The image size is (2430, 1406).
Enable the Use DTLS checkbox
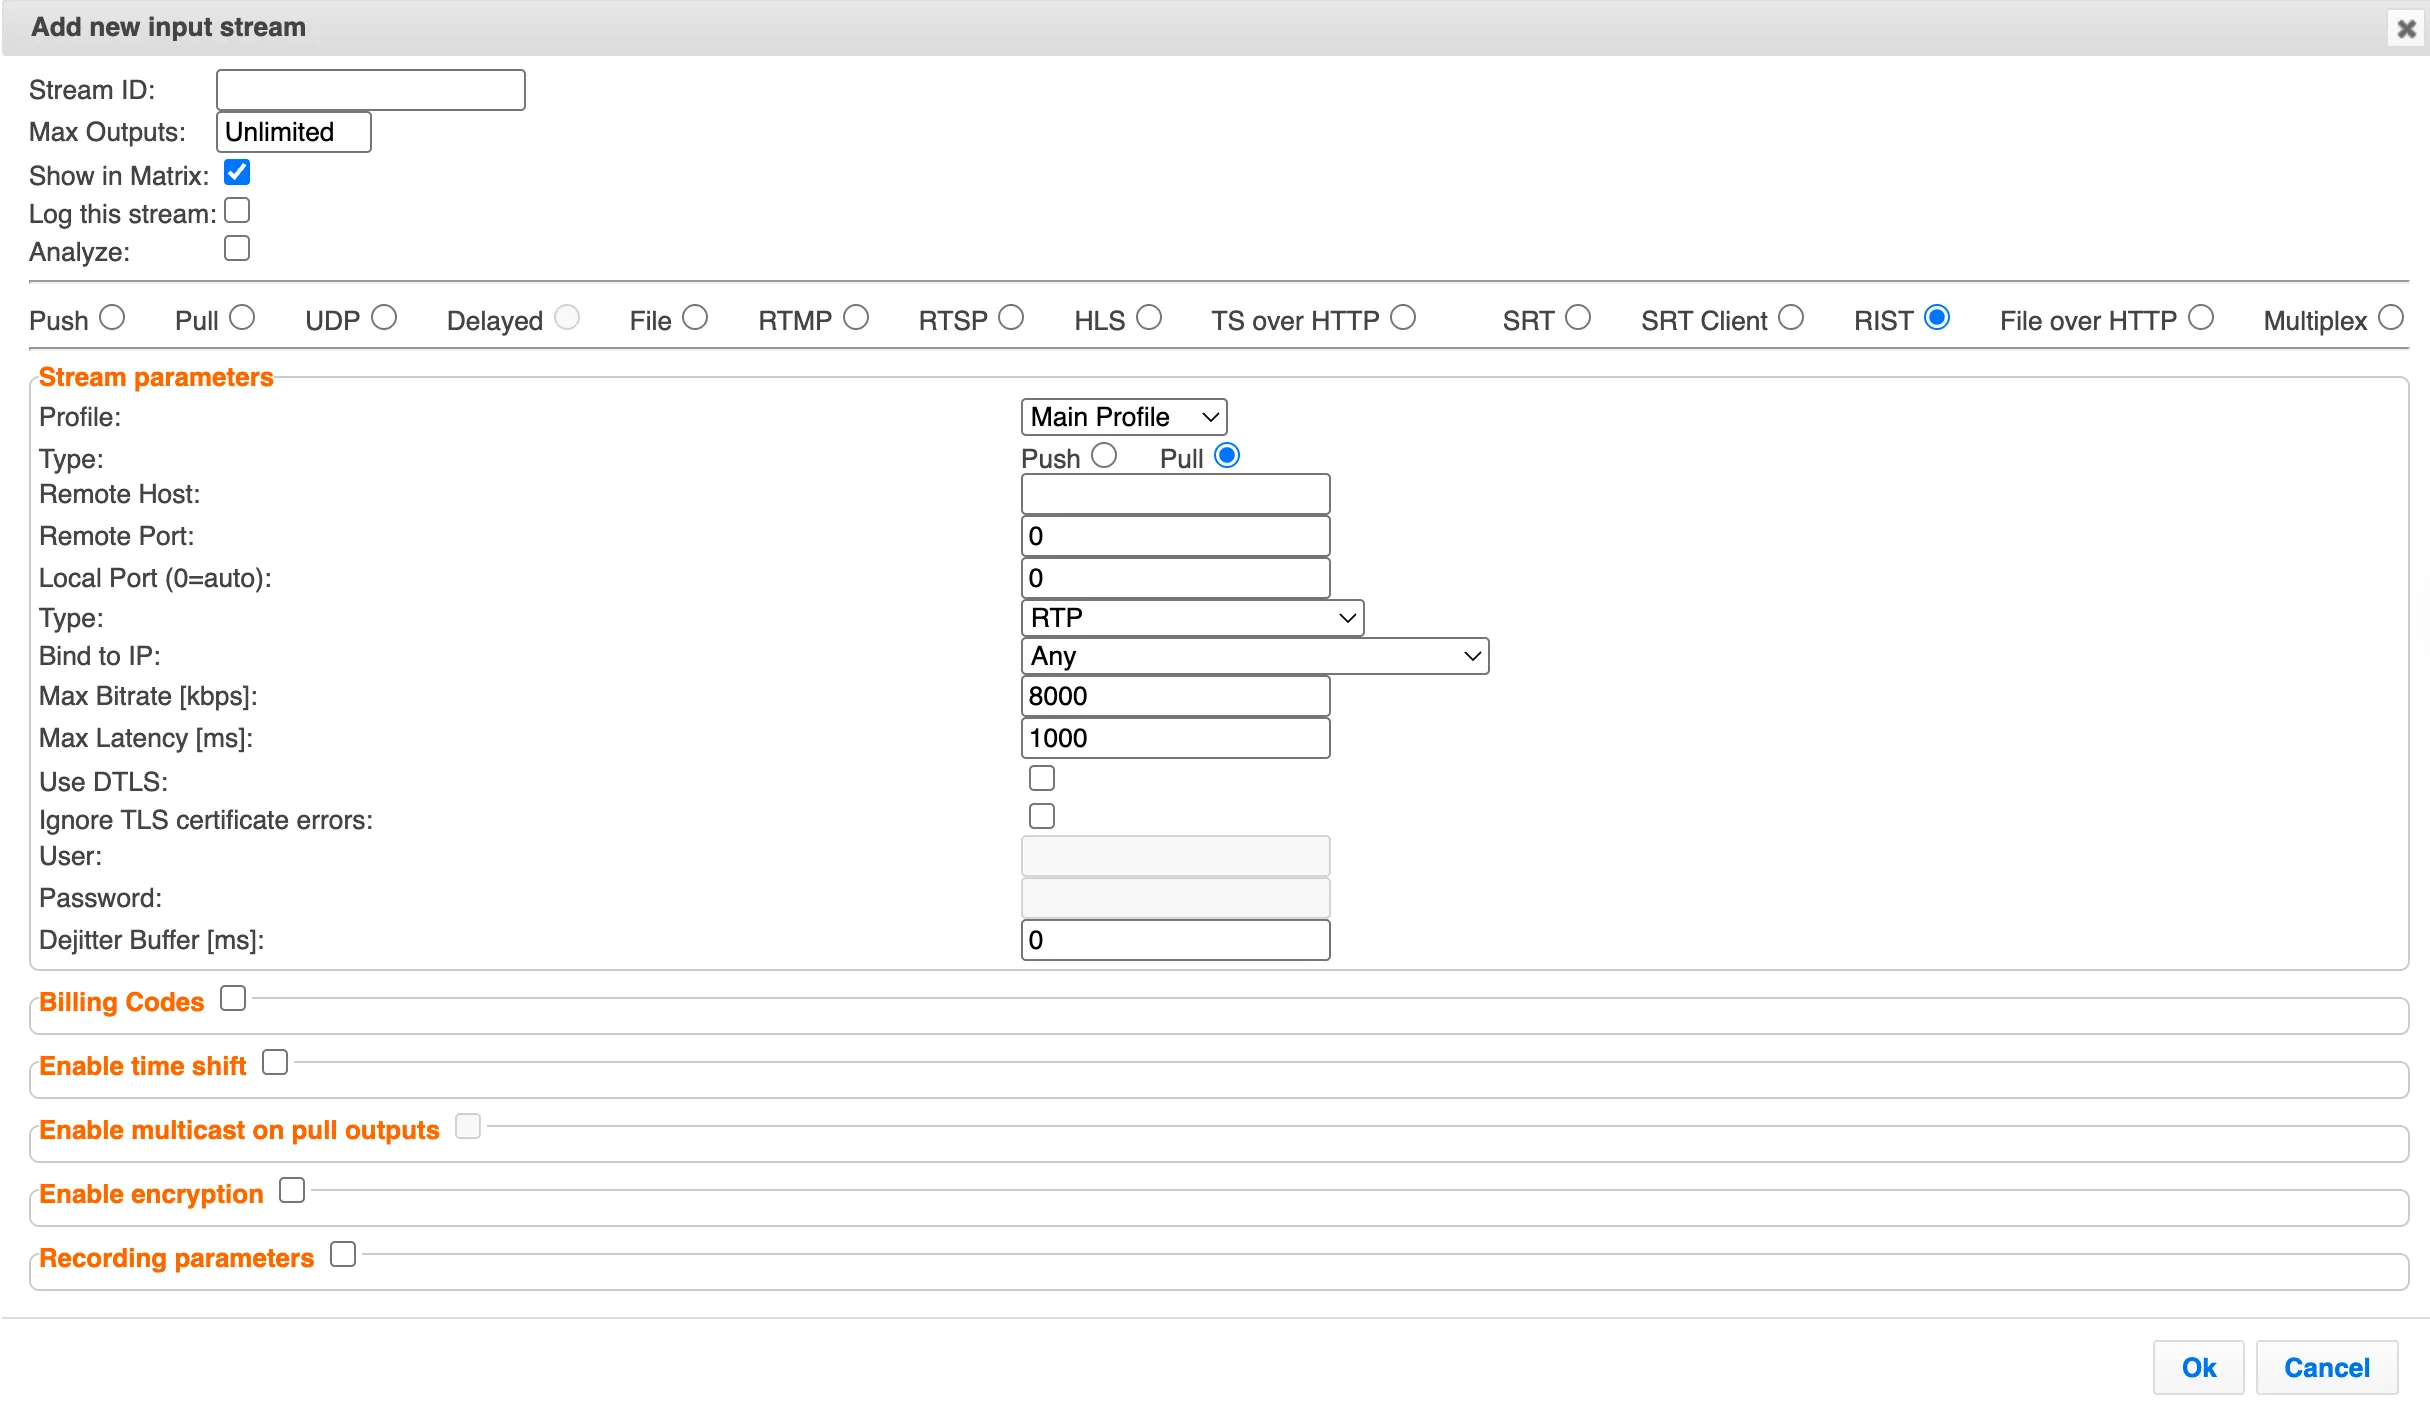point(1042,778)
